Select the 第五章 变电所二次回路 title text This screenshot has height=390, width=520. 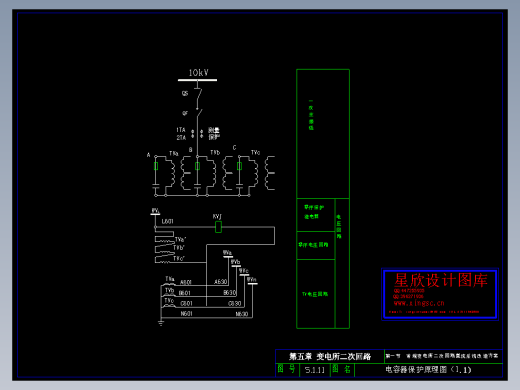point(330,357)
